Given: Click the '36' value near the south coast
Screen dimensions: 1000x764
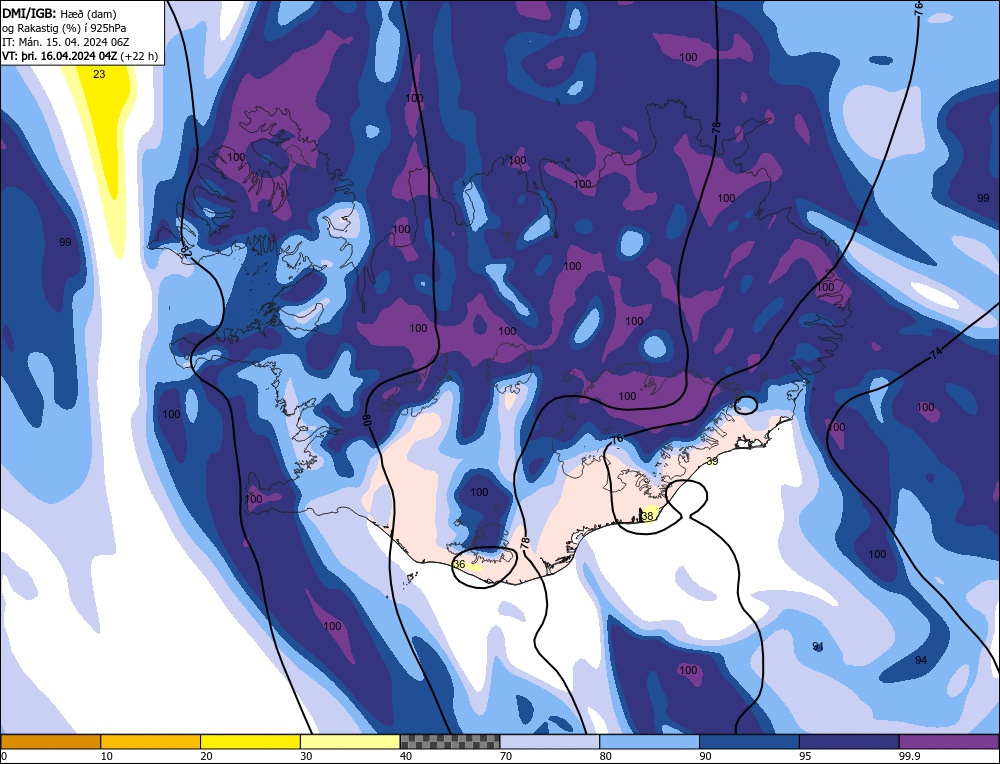Looking at the screenshot, I should (x=459, y=564).
